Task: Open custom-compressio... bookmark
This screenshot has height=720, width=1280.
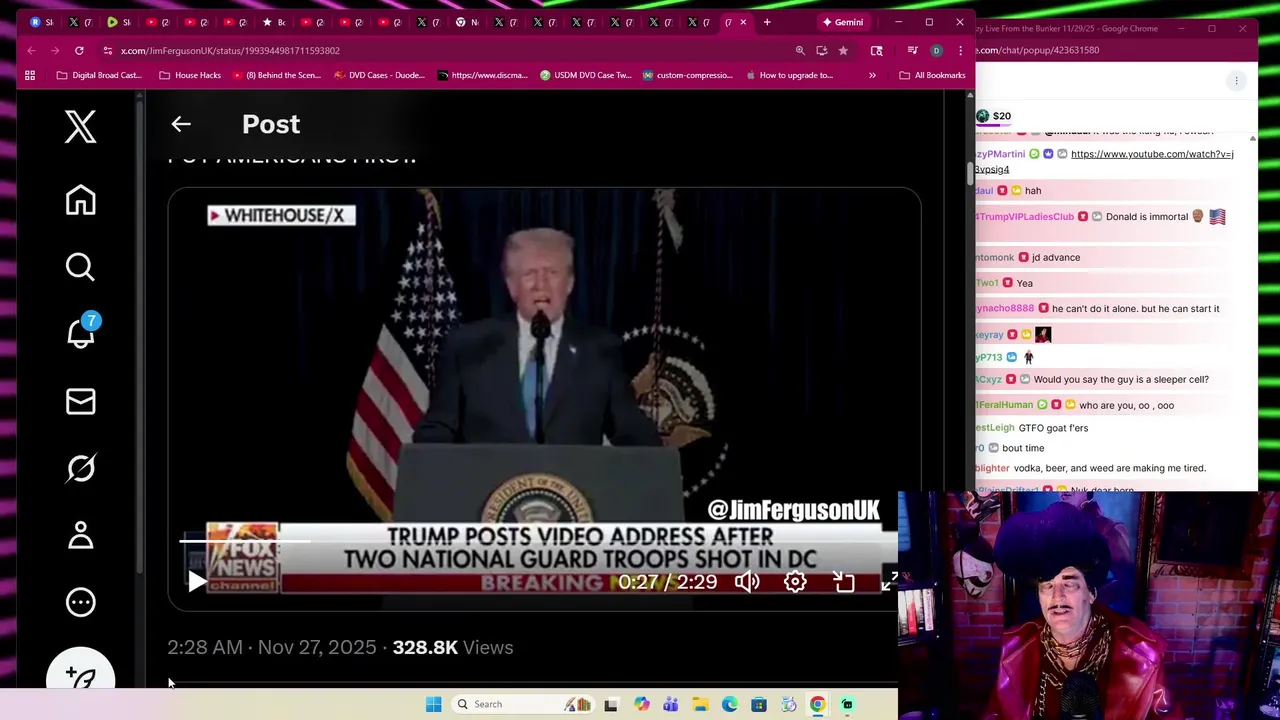Action: 687,75
